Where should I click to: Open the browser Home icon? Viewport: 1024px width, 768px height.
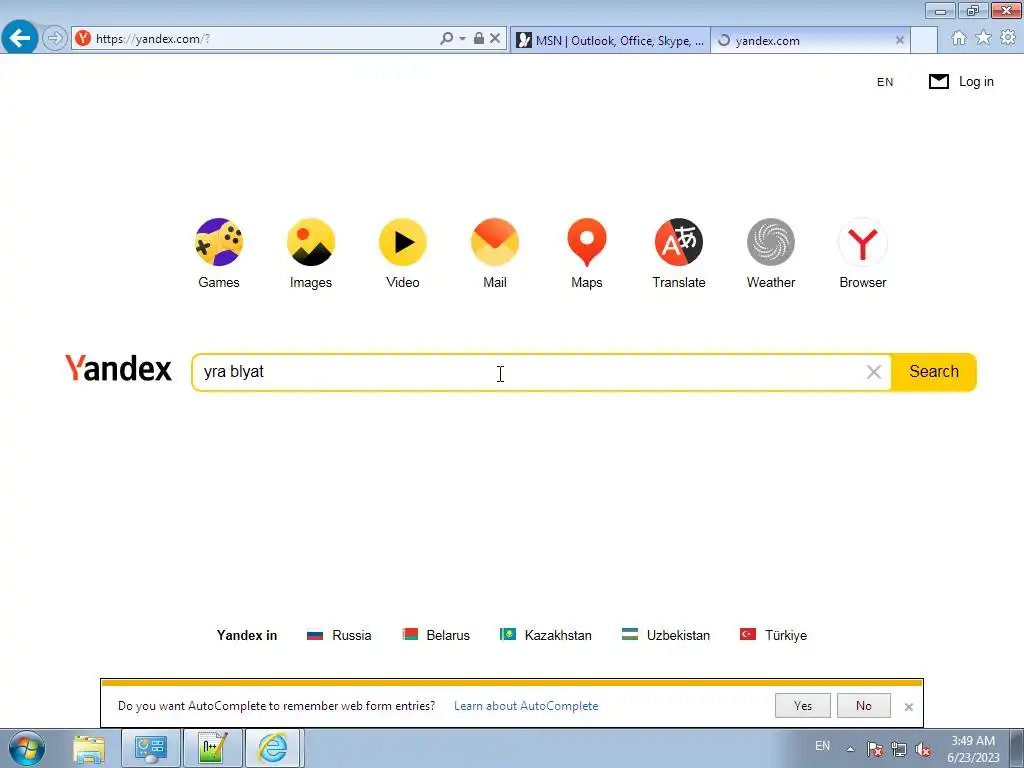tap(958, 38)
